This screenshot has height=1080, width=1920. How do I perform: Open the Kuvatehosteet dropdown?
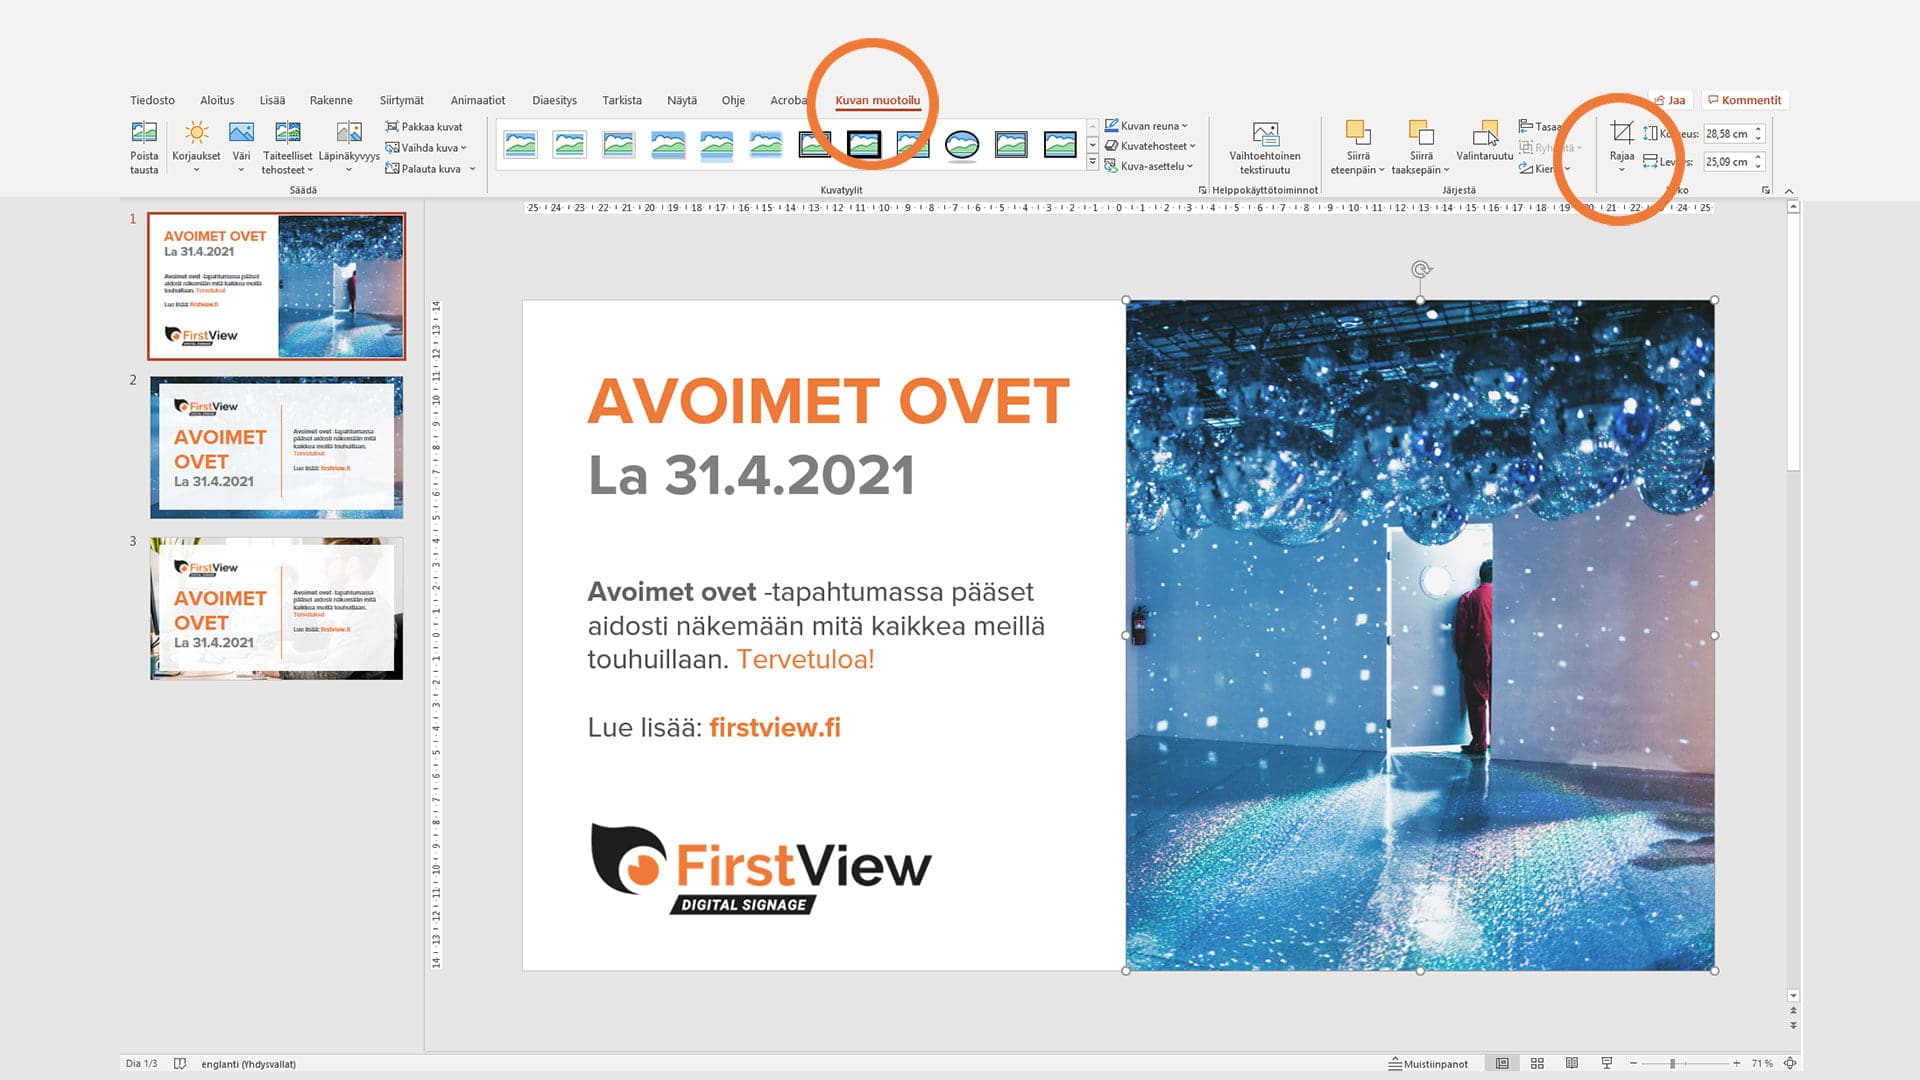pyautogui.click(x=1150, y=146)
